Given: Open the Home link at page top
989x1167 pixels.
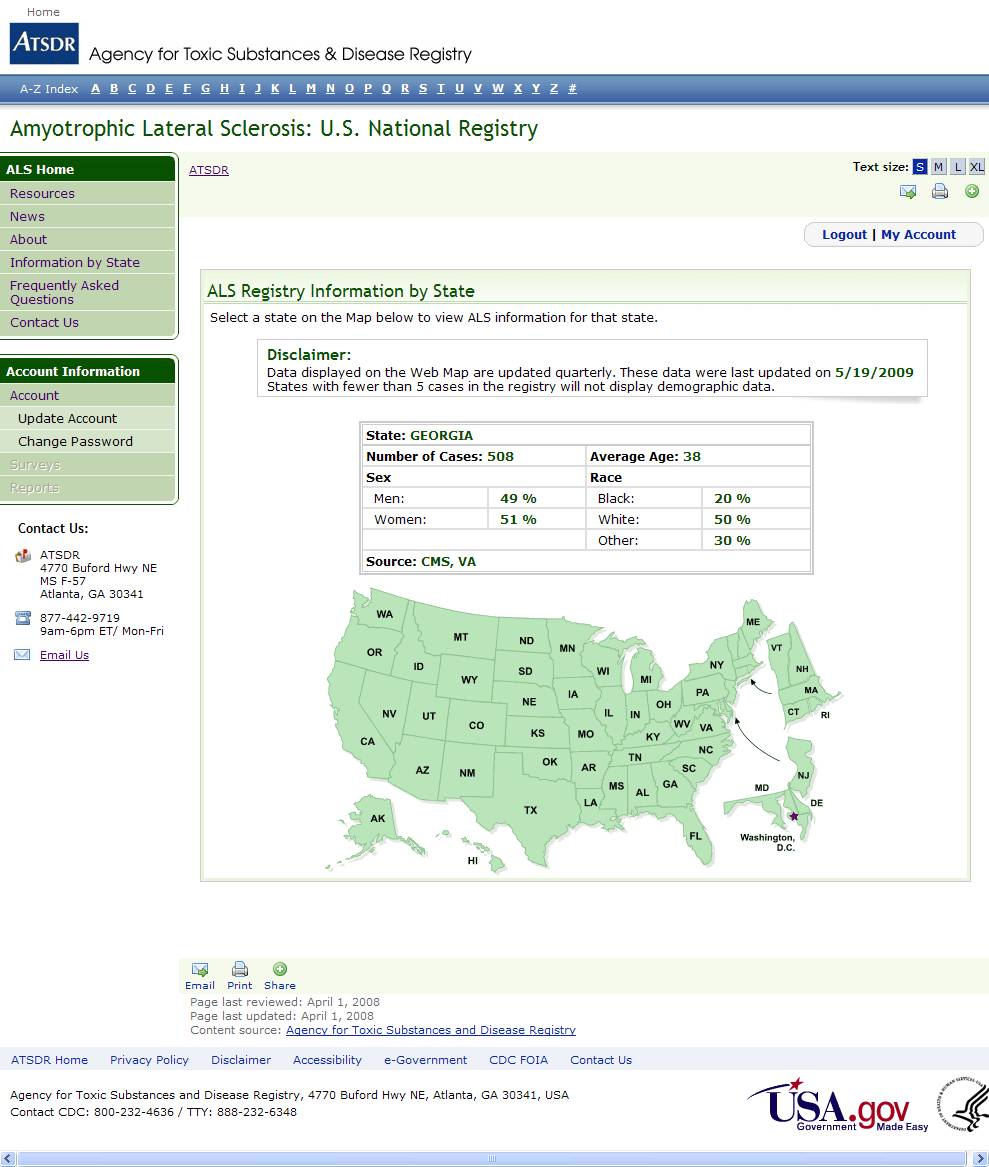Looking at the screenshot, I should point(43,12).
